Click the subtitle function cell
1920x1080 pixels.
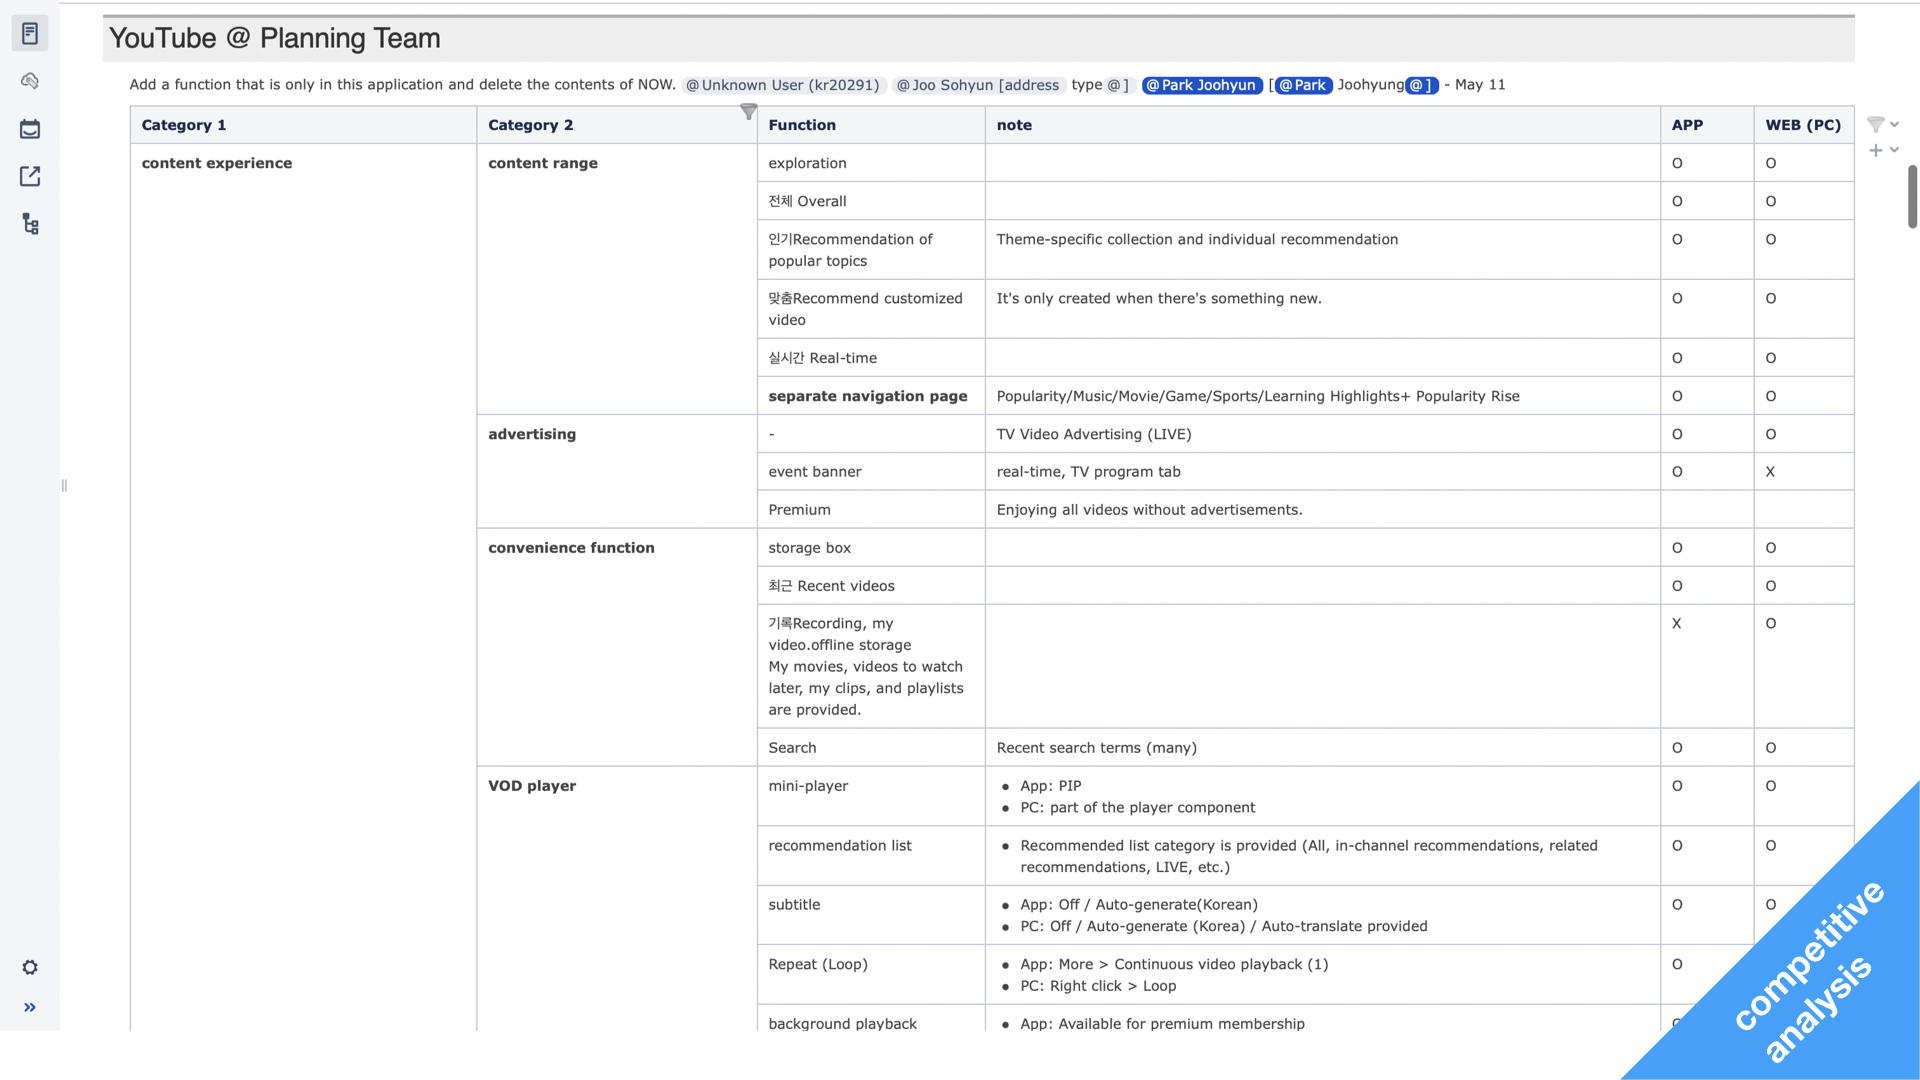click(x=870, y=915)
